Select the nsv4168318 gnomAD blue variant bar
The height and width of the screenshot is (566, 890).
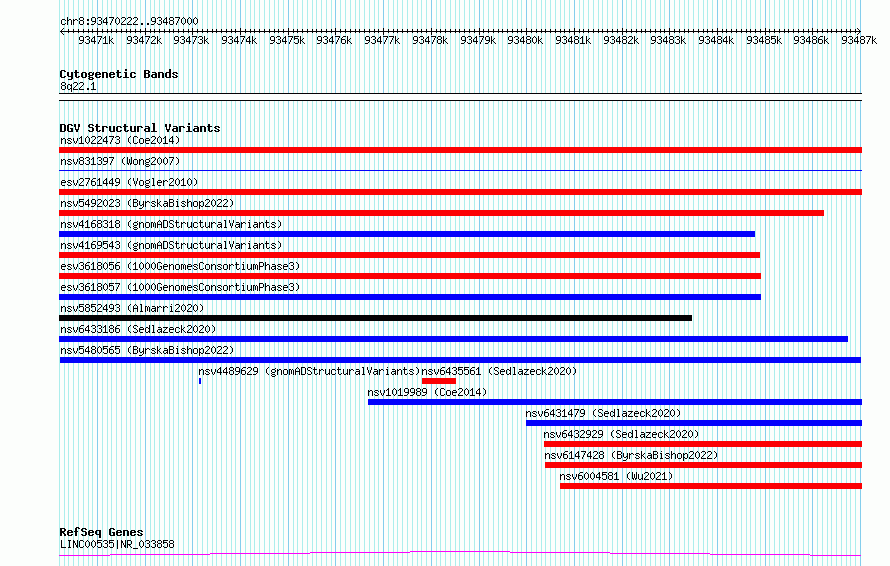[407, 234]
